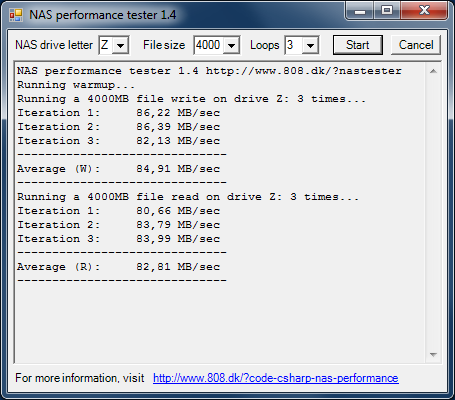Click the scrollbar up arrow in results

coord(433,71)
